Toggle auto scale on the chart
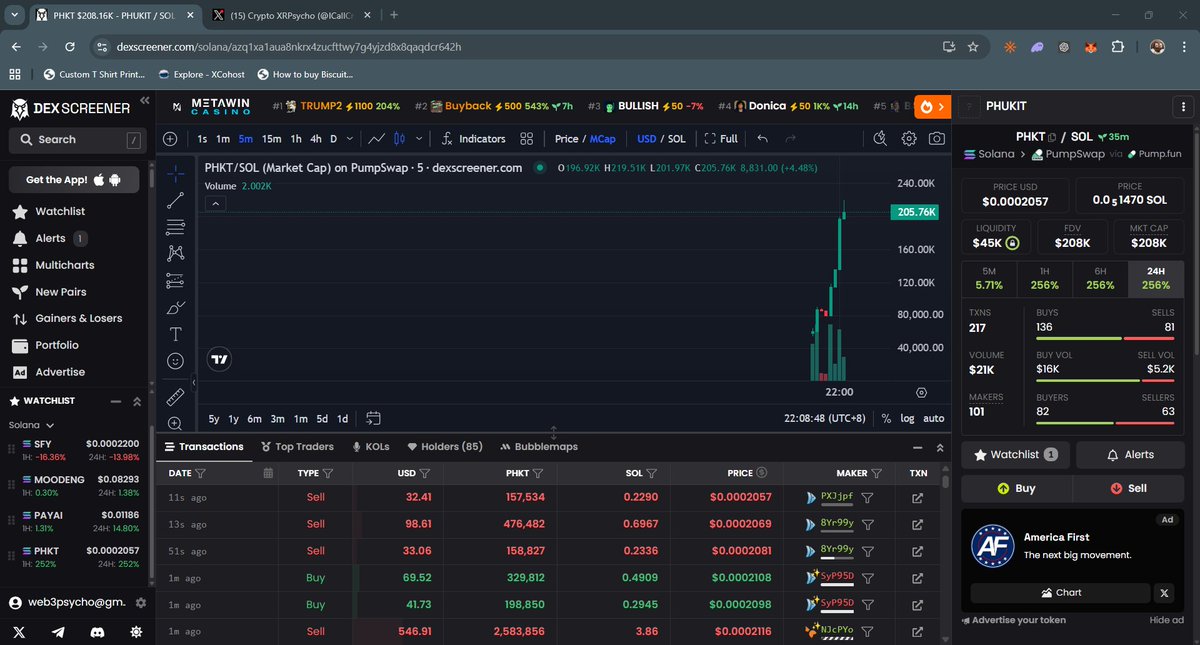 tap(933, 419)
